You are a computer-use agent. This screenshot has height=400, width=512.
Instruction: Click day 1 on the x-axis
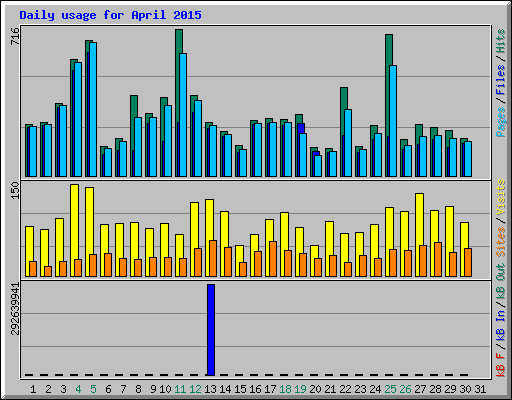pyautogui.click(x=33, y=389)
